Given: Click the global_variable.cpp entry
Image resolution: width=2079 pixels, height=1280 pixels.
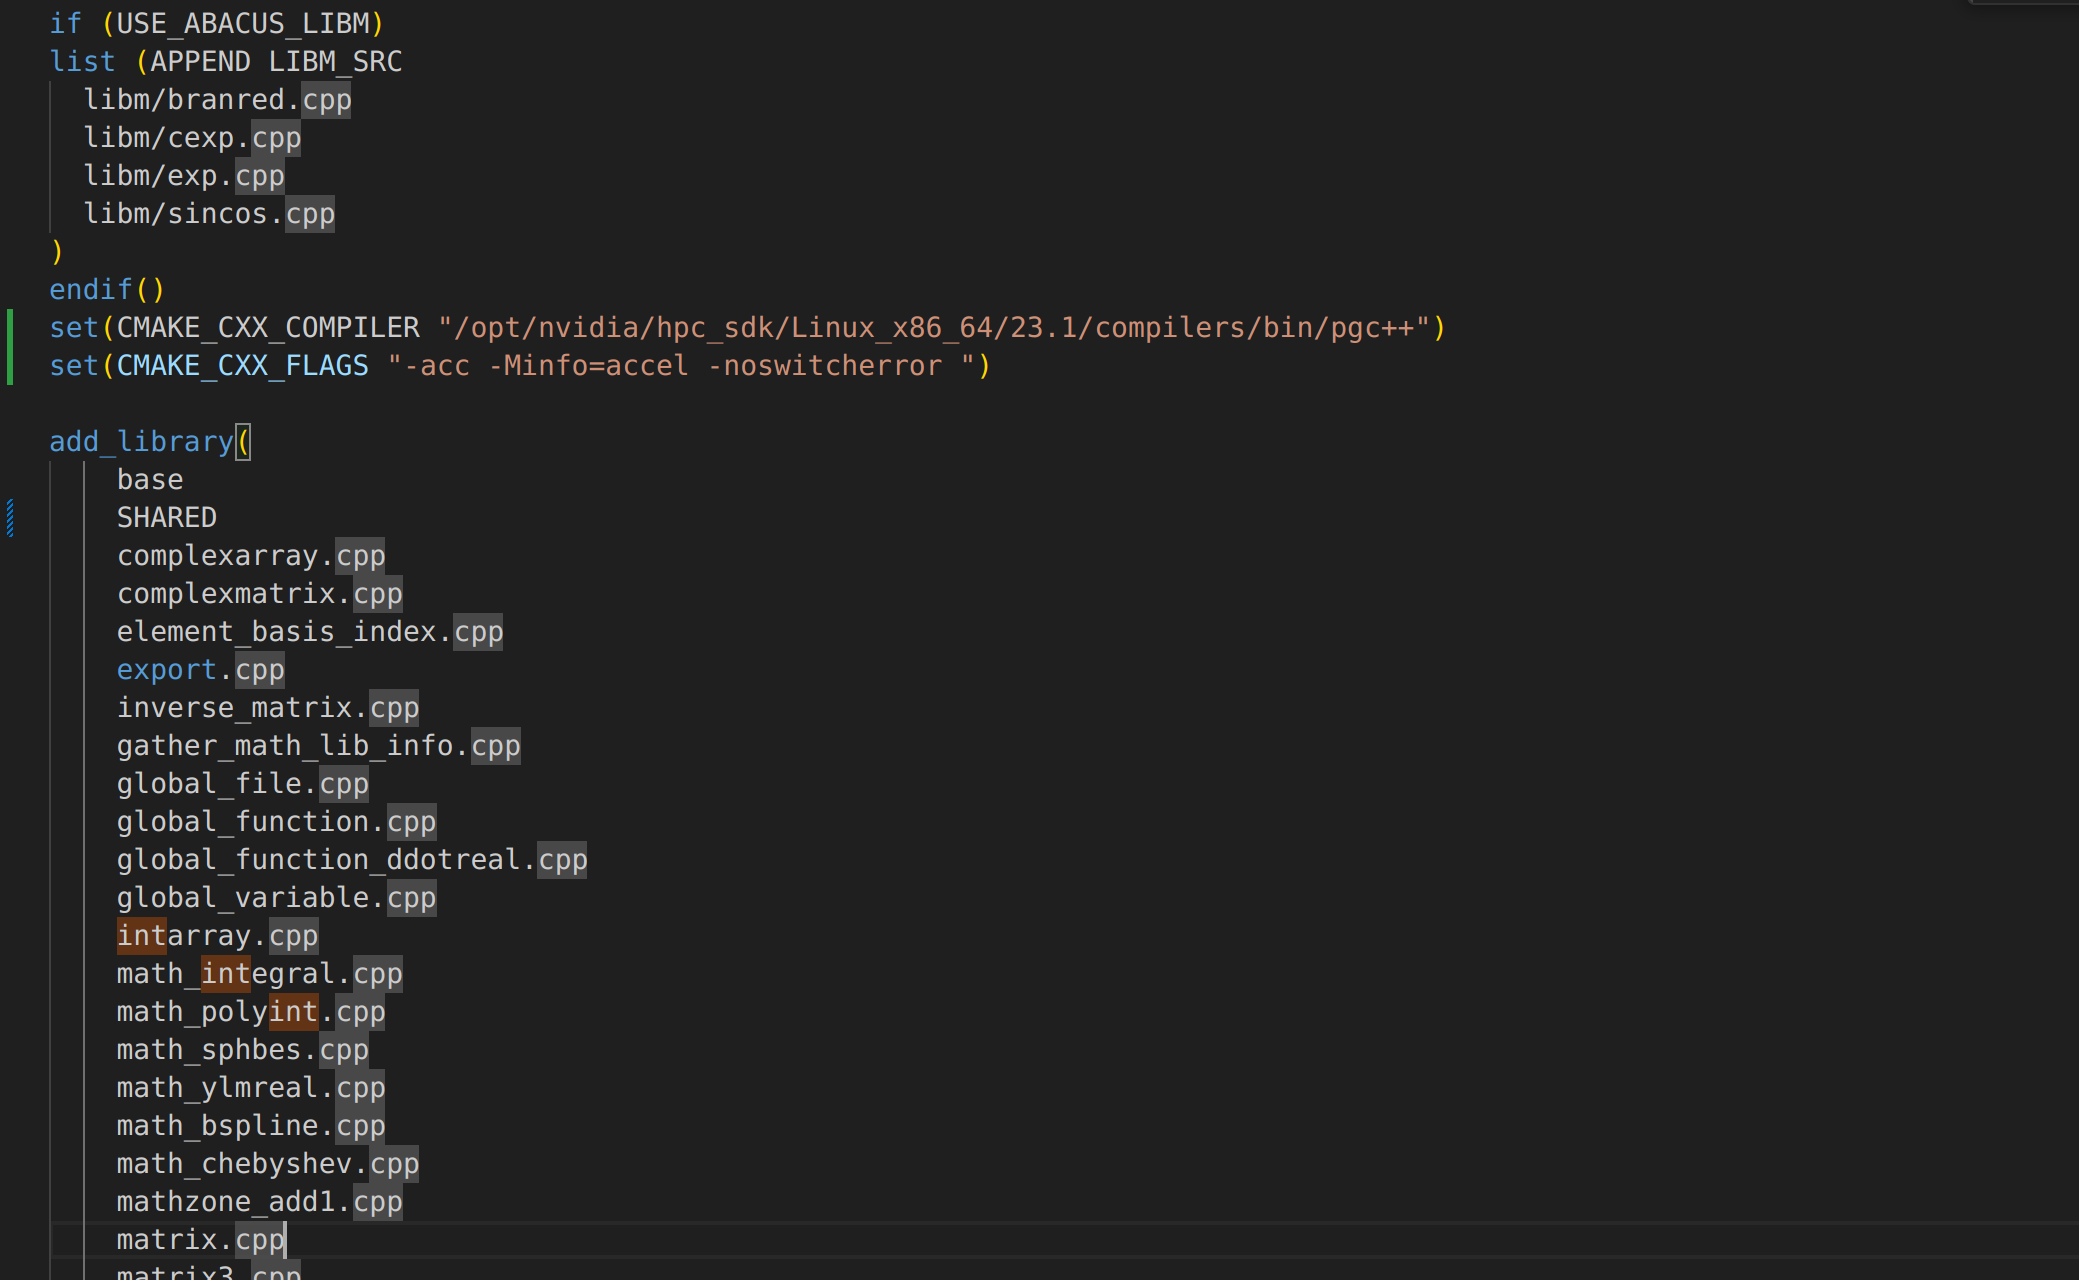Looking at the screenshot, I should (x=275, y=897).
